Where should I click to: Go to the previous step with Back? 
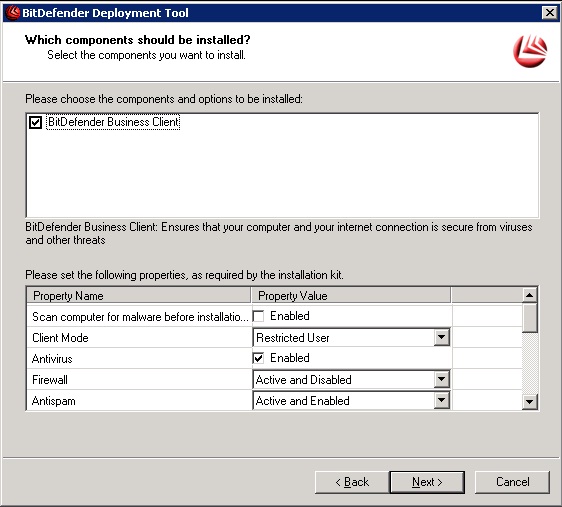(x=352, y=482)
